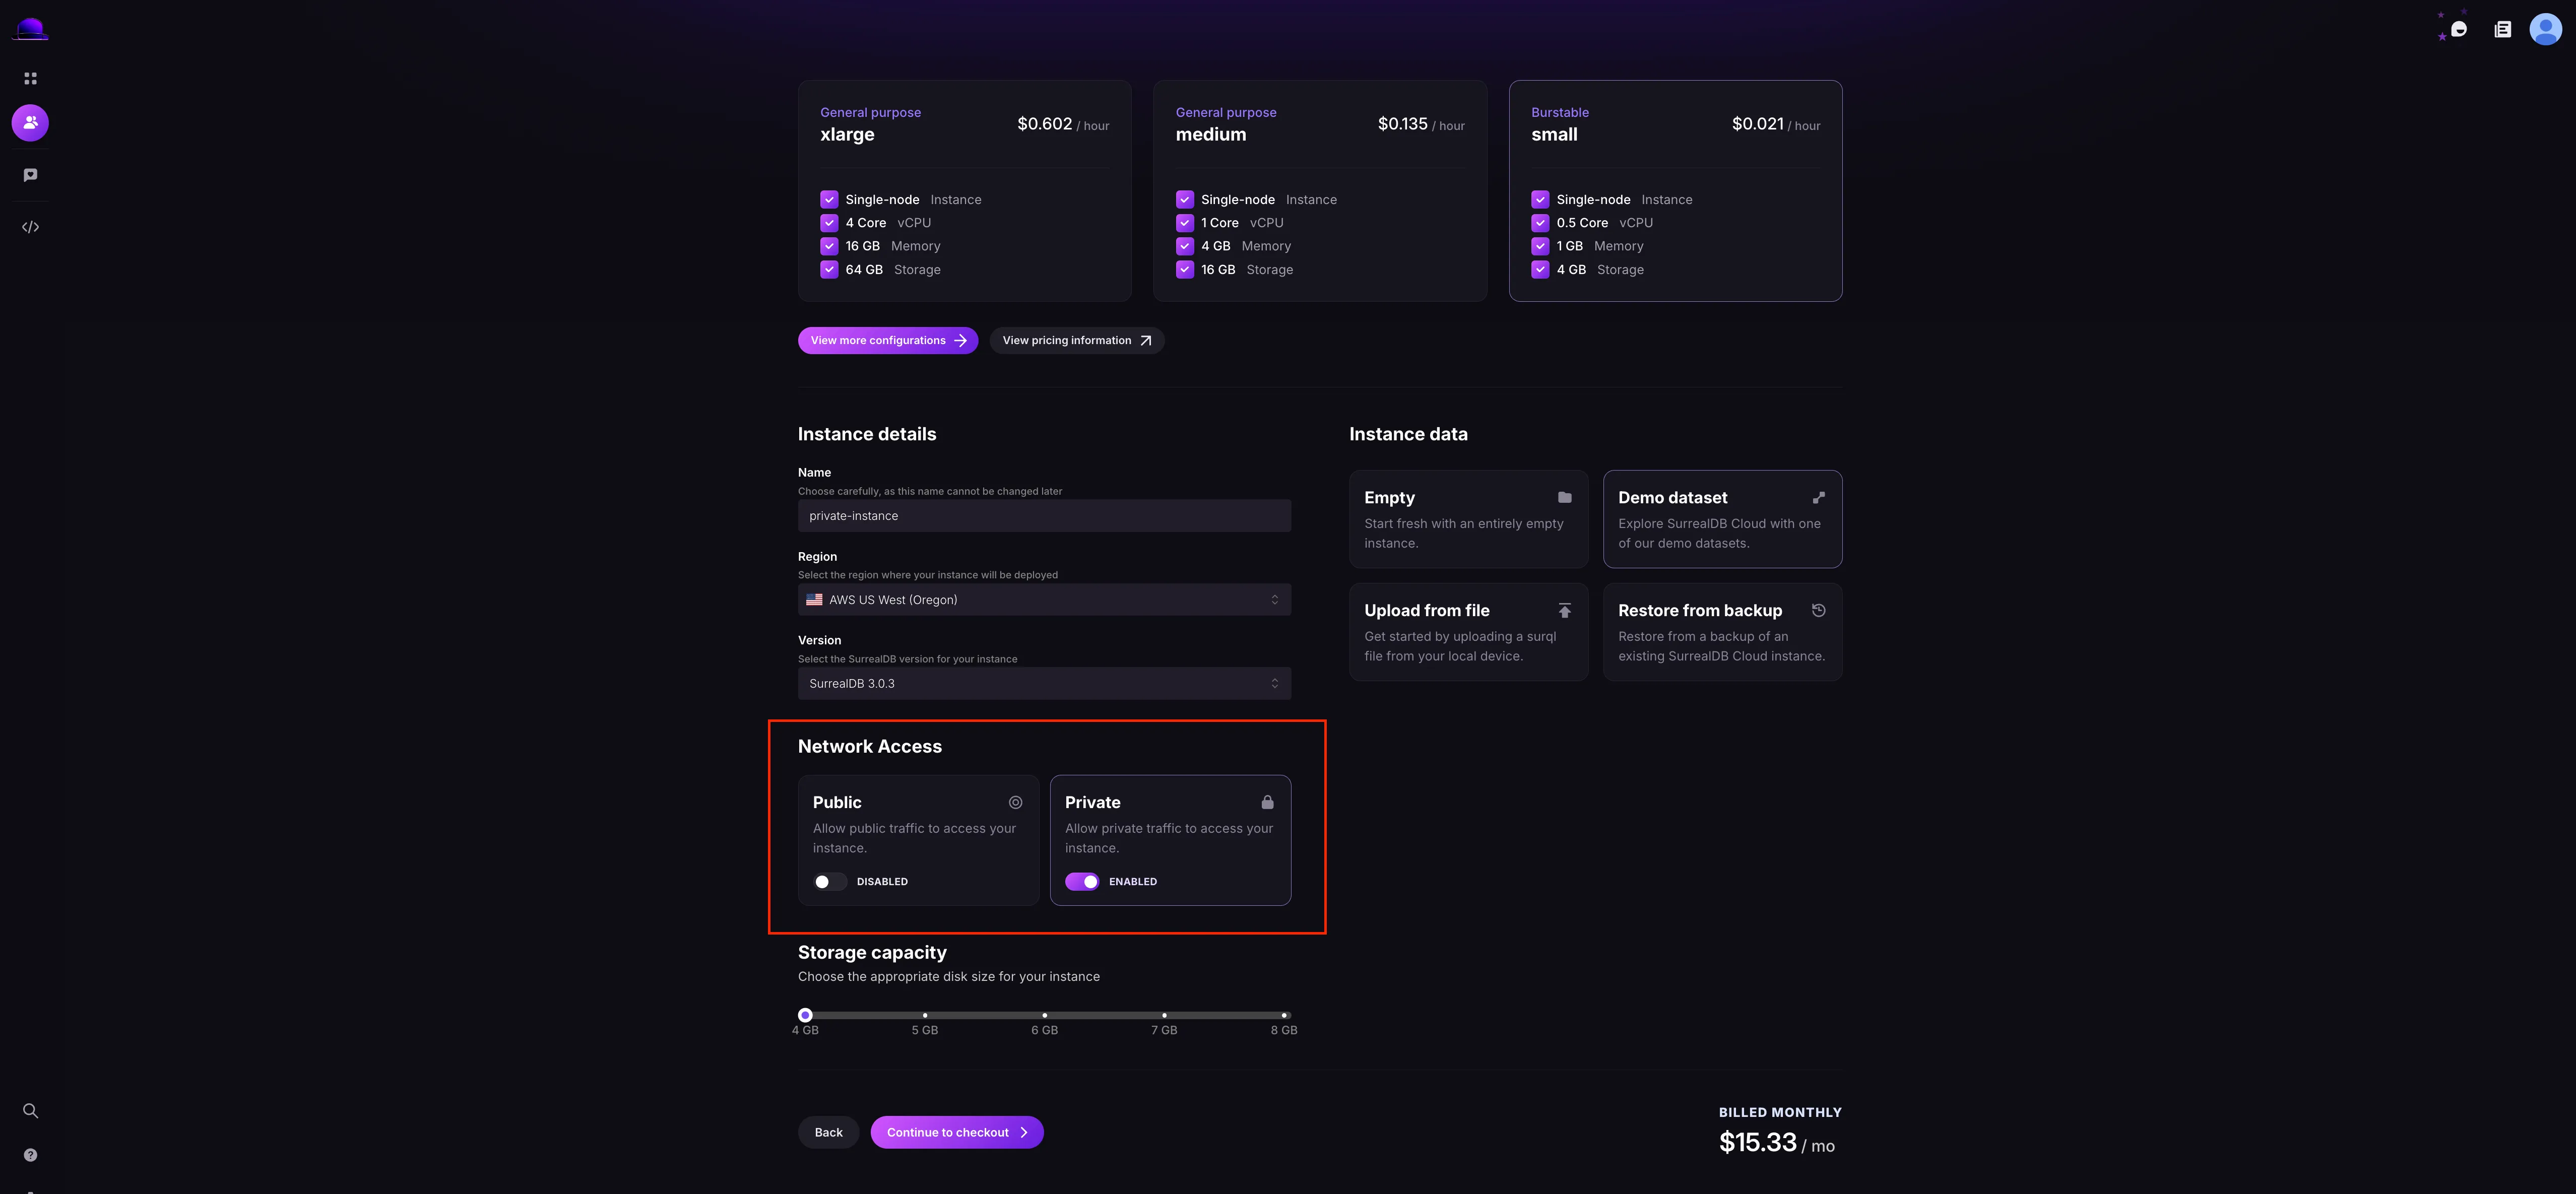Image resolution: width=2576 pixels, height=1194 pixels.
Task: Set storage capacity slider to 6 GB
Action: [x=1044, y=1015]
